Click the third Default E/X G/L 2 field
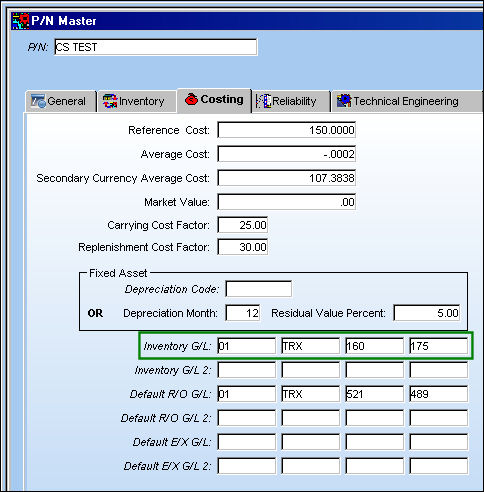The image size is (484, 492). click(375, 466)
